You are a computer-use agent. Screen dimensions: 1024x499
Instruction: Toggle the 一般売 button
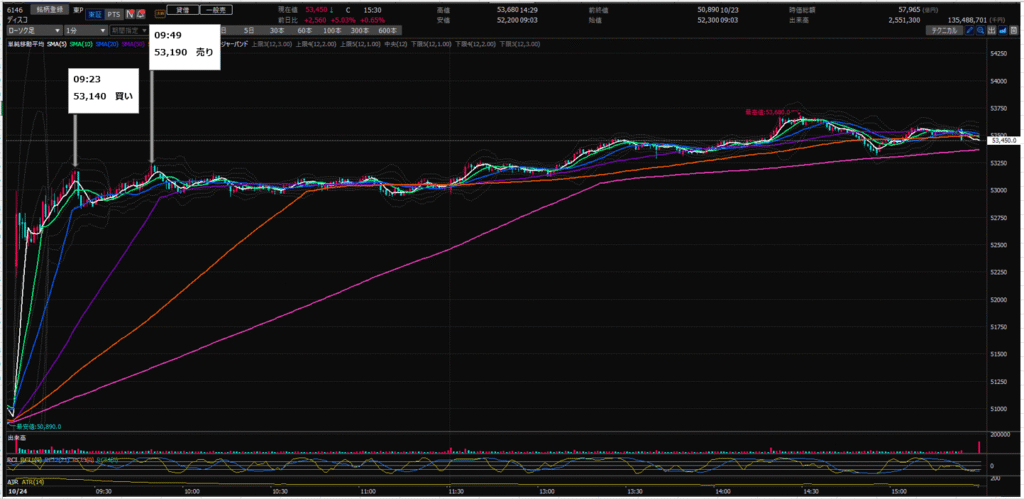pyautogui.click(x=215, y=8)
